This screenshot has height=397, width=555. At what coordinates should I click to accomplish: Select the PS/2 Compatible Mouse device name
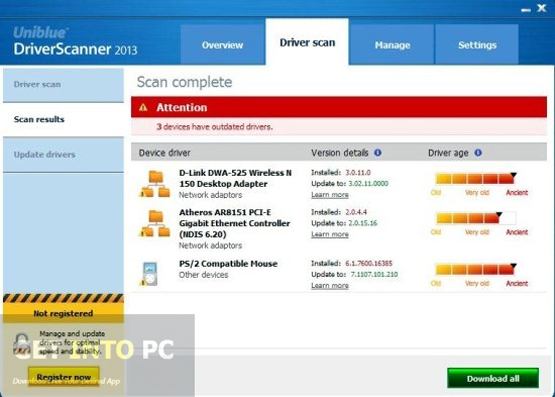[228, 264]
